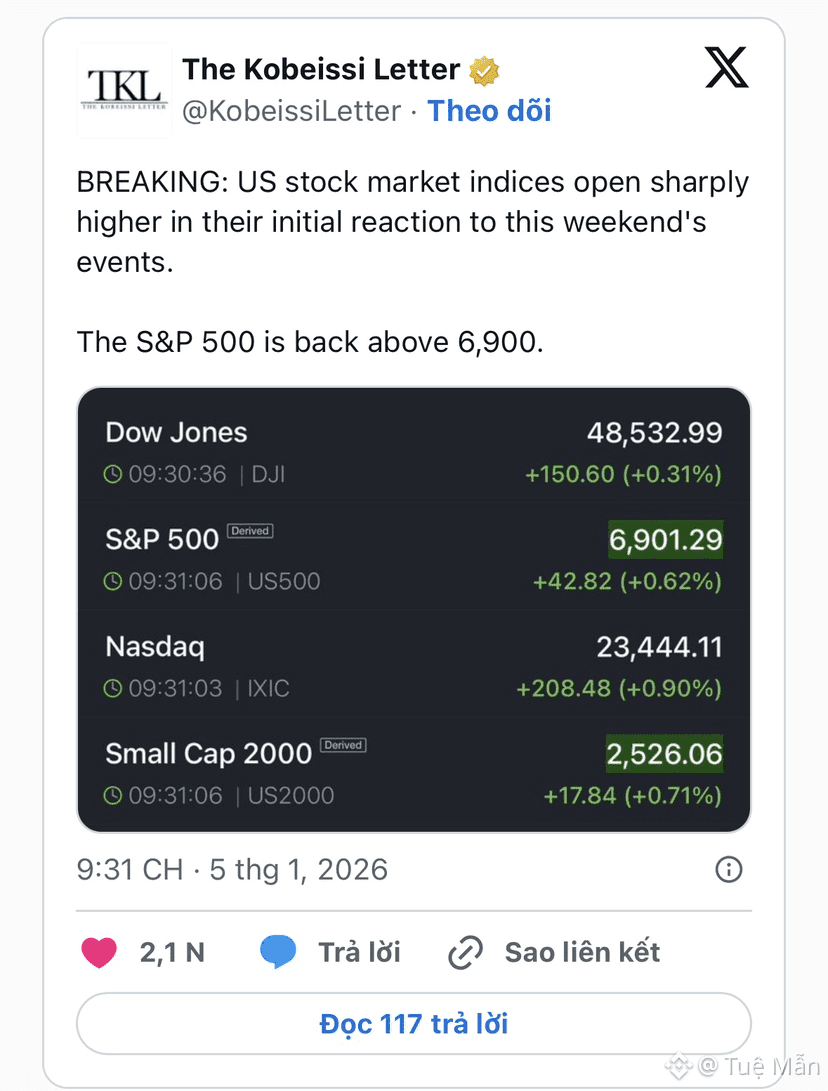Viewport: 828px width, 1091px height.
Task: Click the gold verified badge
Action: [x=485, y=70]
